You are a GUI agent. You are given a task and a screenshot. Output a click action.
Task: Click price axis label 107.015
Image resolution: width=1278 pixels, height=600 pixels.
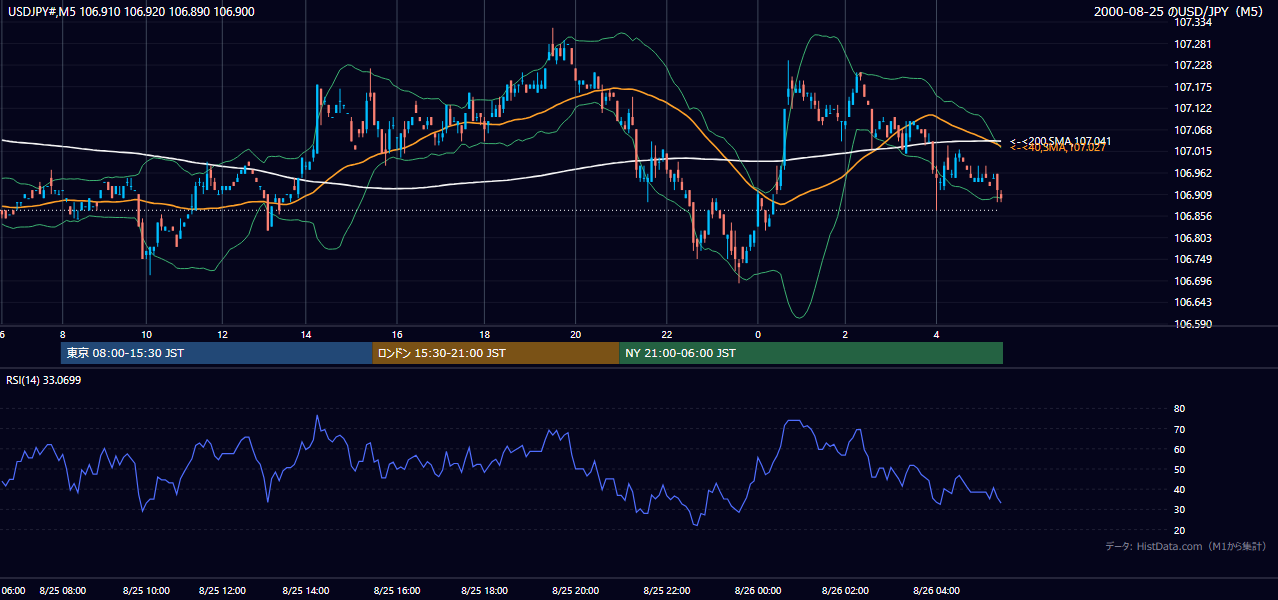coord(1195,152)
